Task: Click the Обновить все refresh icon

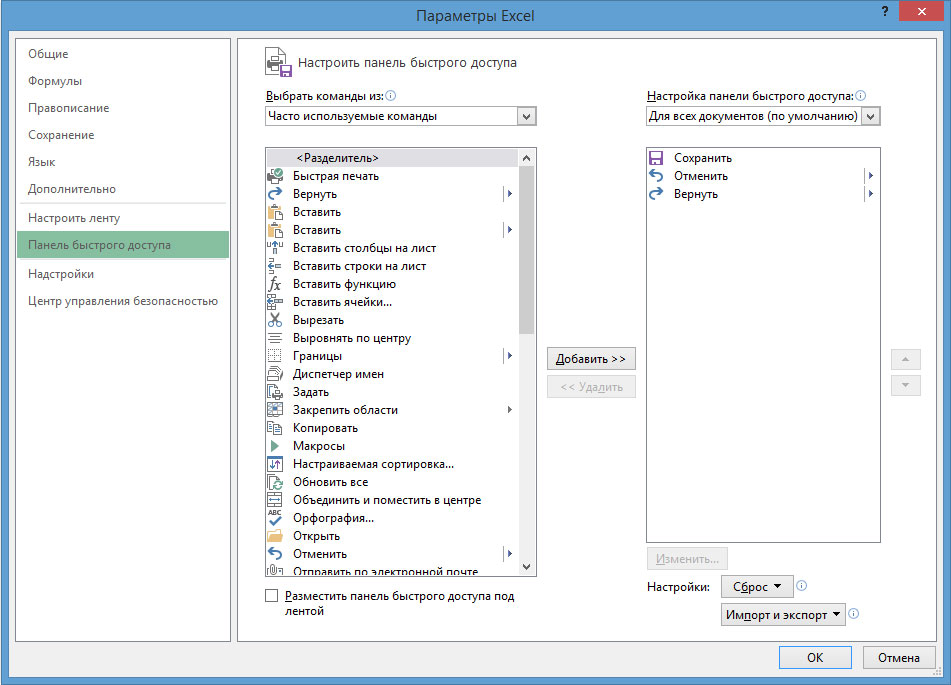Action: click(275, 482)
